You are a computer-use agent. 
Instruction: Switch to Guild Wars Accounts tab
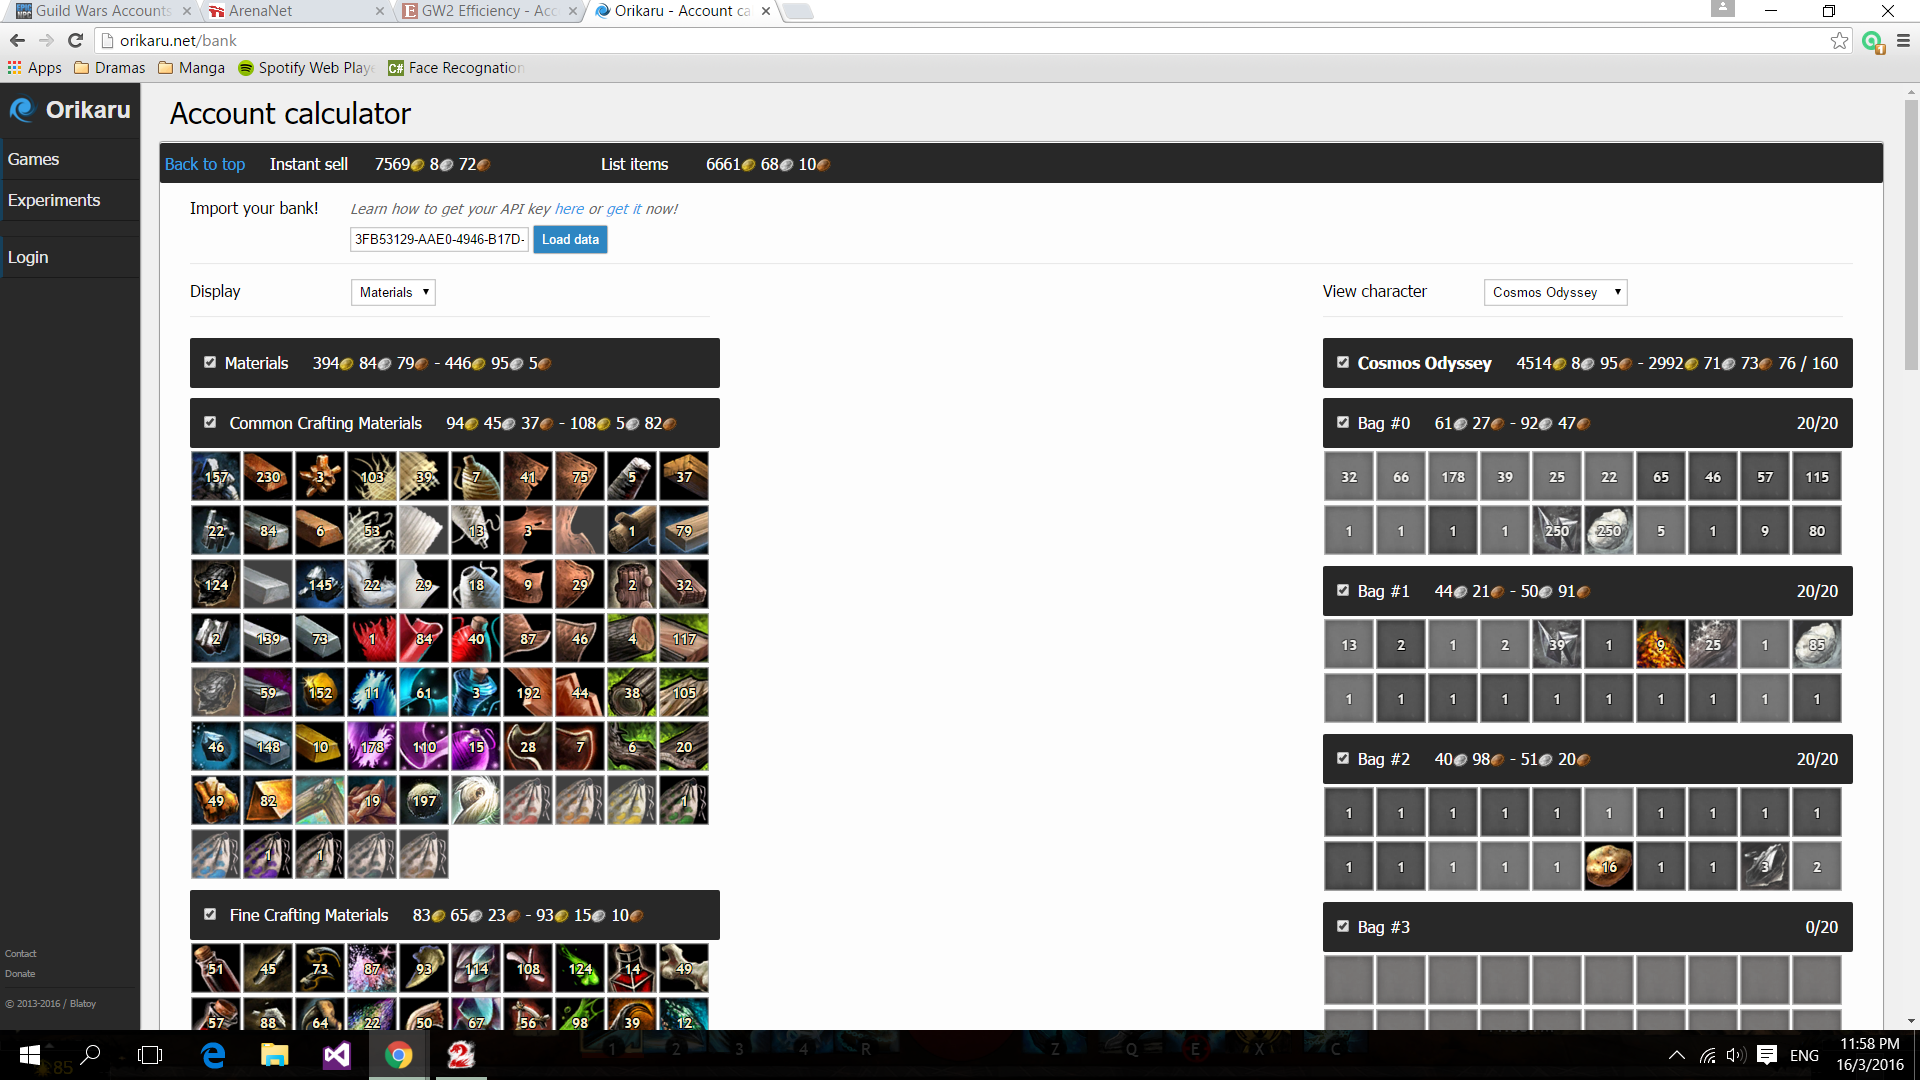tap(102, 11)
